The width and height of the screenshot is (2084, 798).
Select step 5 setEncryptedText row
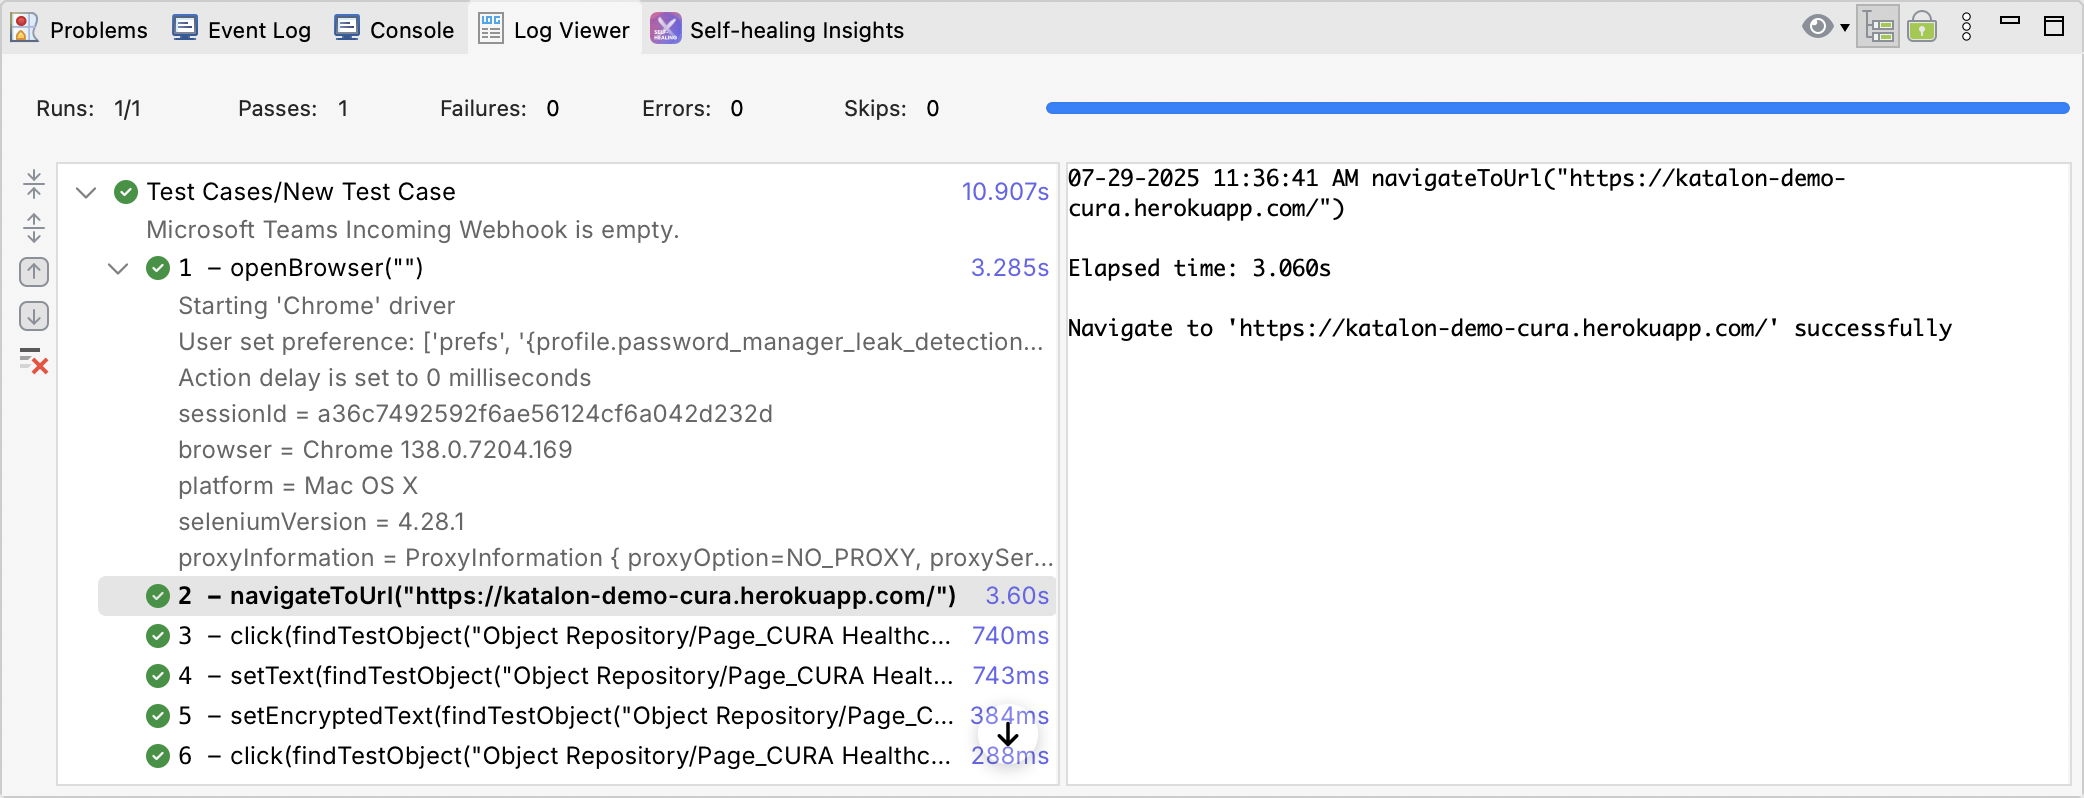pyautogui.click(x=578, y=715)
